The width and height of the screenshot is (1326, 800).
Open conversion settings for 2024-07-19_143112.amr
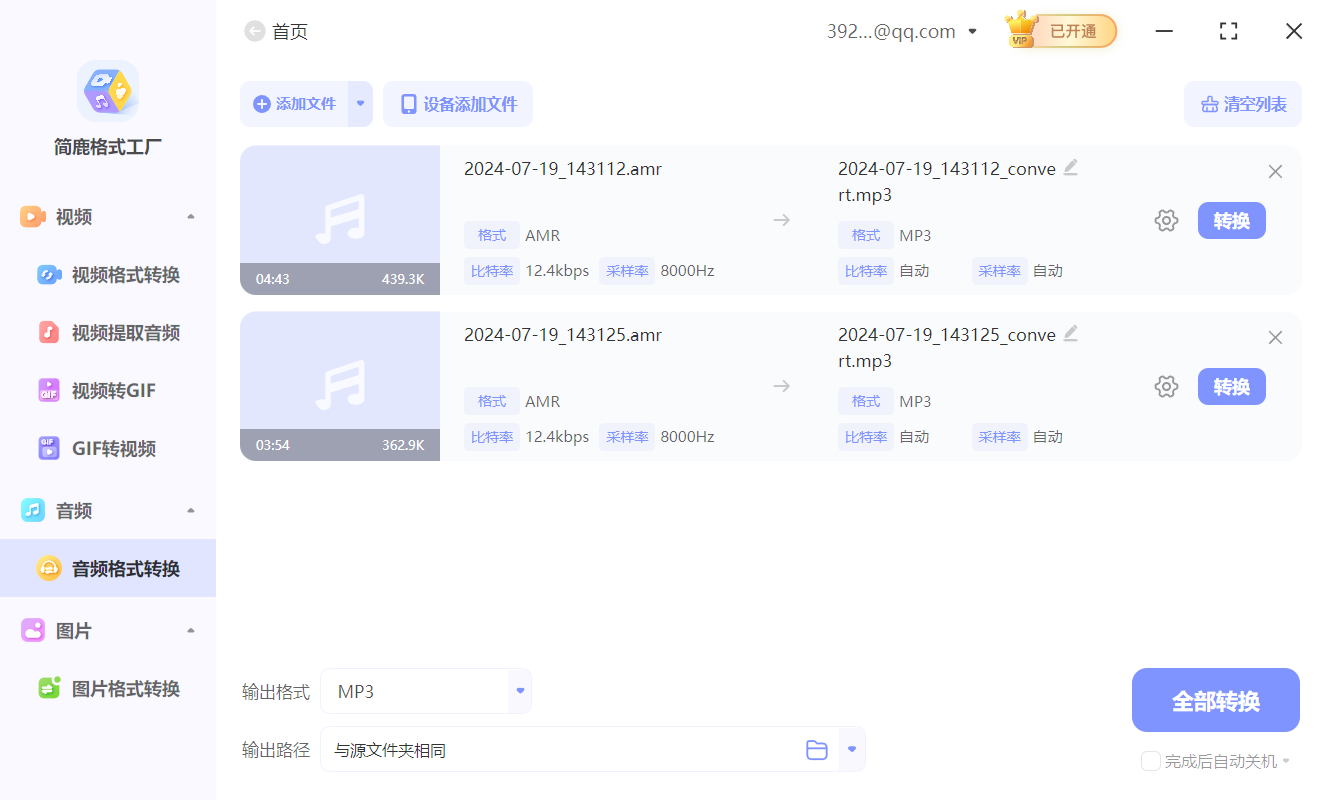pyautogui.click(x=1166, y=220)
